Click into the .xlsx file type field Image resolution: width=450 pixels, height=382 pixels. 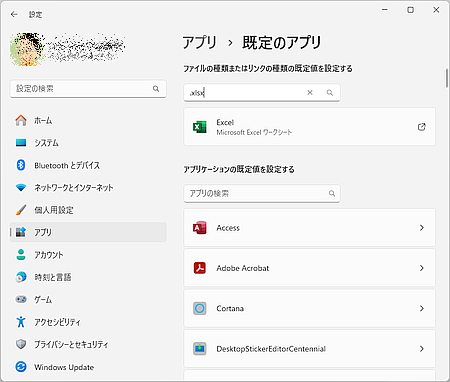(262, 93)
